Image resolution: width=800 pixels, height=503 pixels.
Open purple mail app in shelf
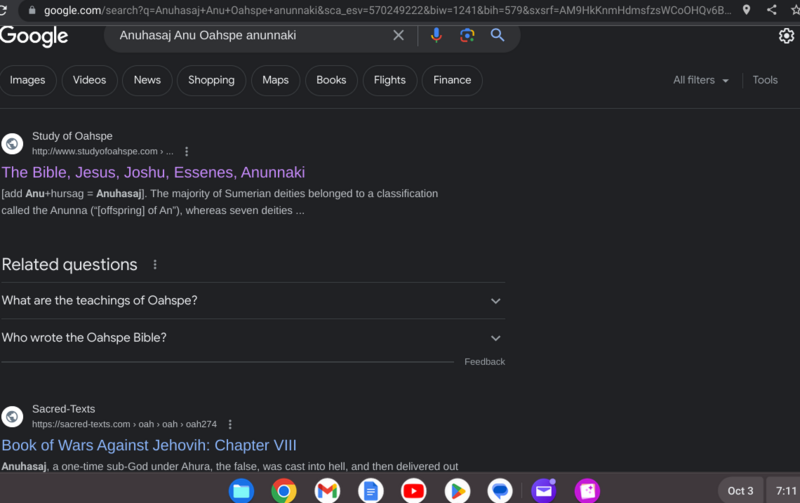click(544, 491)
